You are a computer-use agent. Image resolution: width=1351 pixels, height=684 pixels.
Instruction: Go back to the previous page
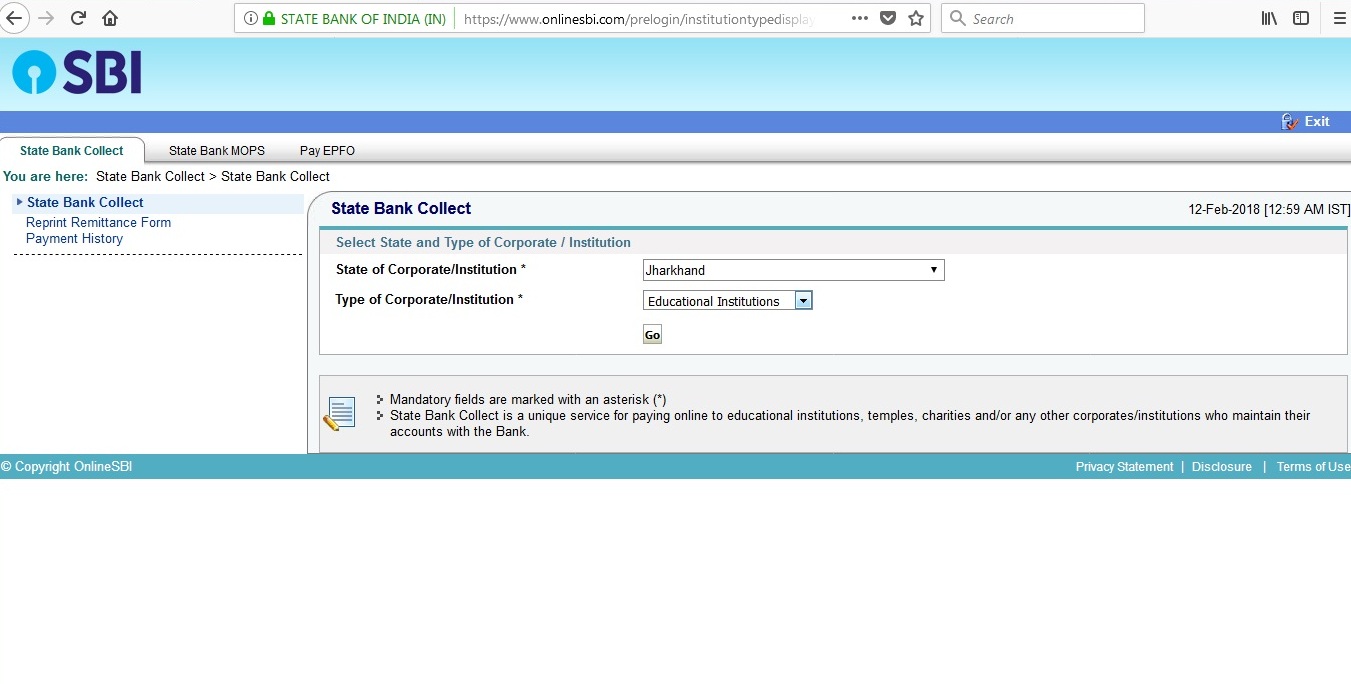point(13,18)
